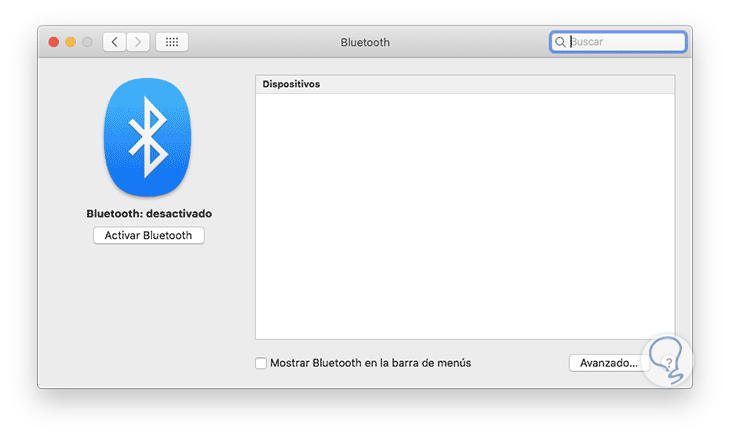Image resolution: width=730 pixels, height=438 pixels.
Task: Click the magnifier icon in search field
Action: pos(560,42)
